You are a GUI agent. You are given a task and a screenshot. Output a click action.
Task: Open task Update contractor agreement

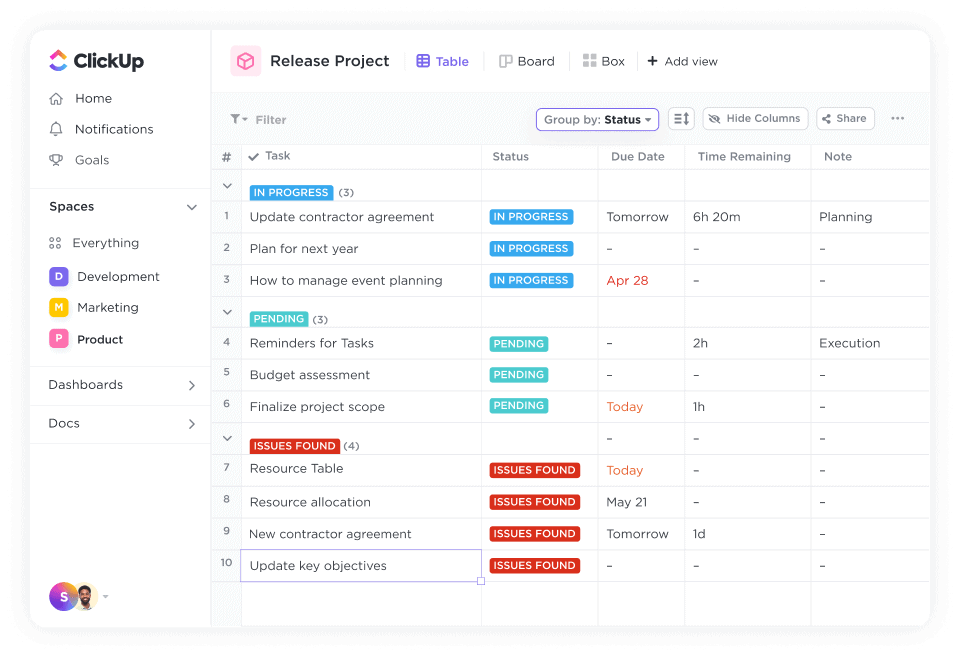(x=342, y=217)
